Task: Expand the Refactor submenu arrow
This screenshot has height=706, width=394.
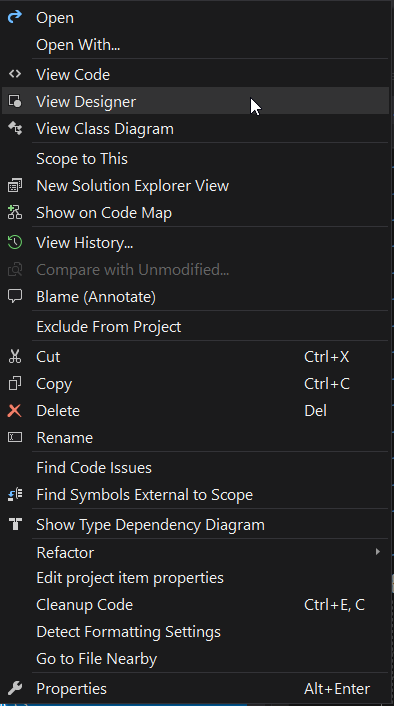Action: point(378,552)
